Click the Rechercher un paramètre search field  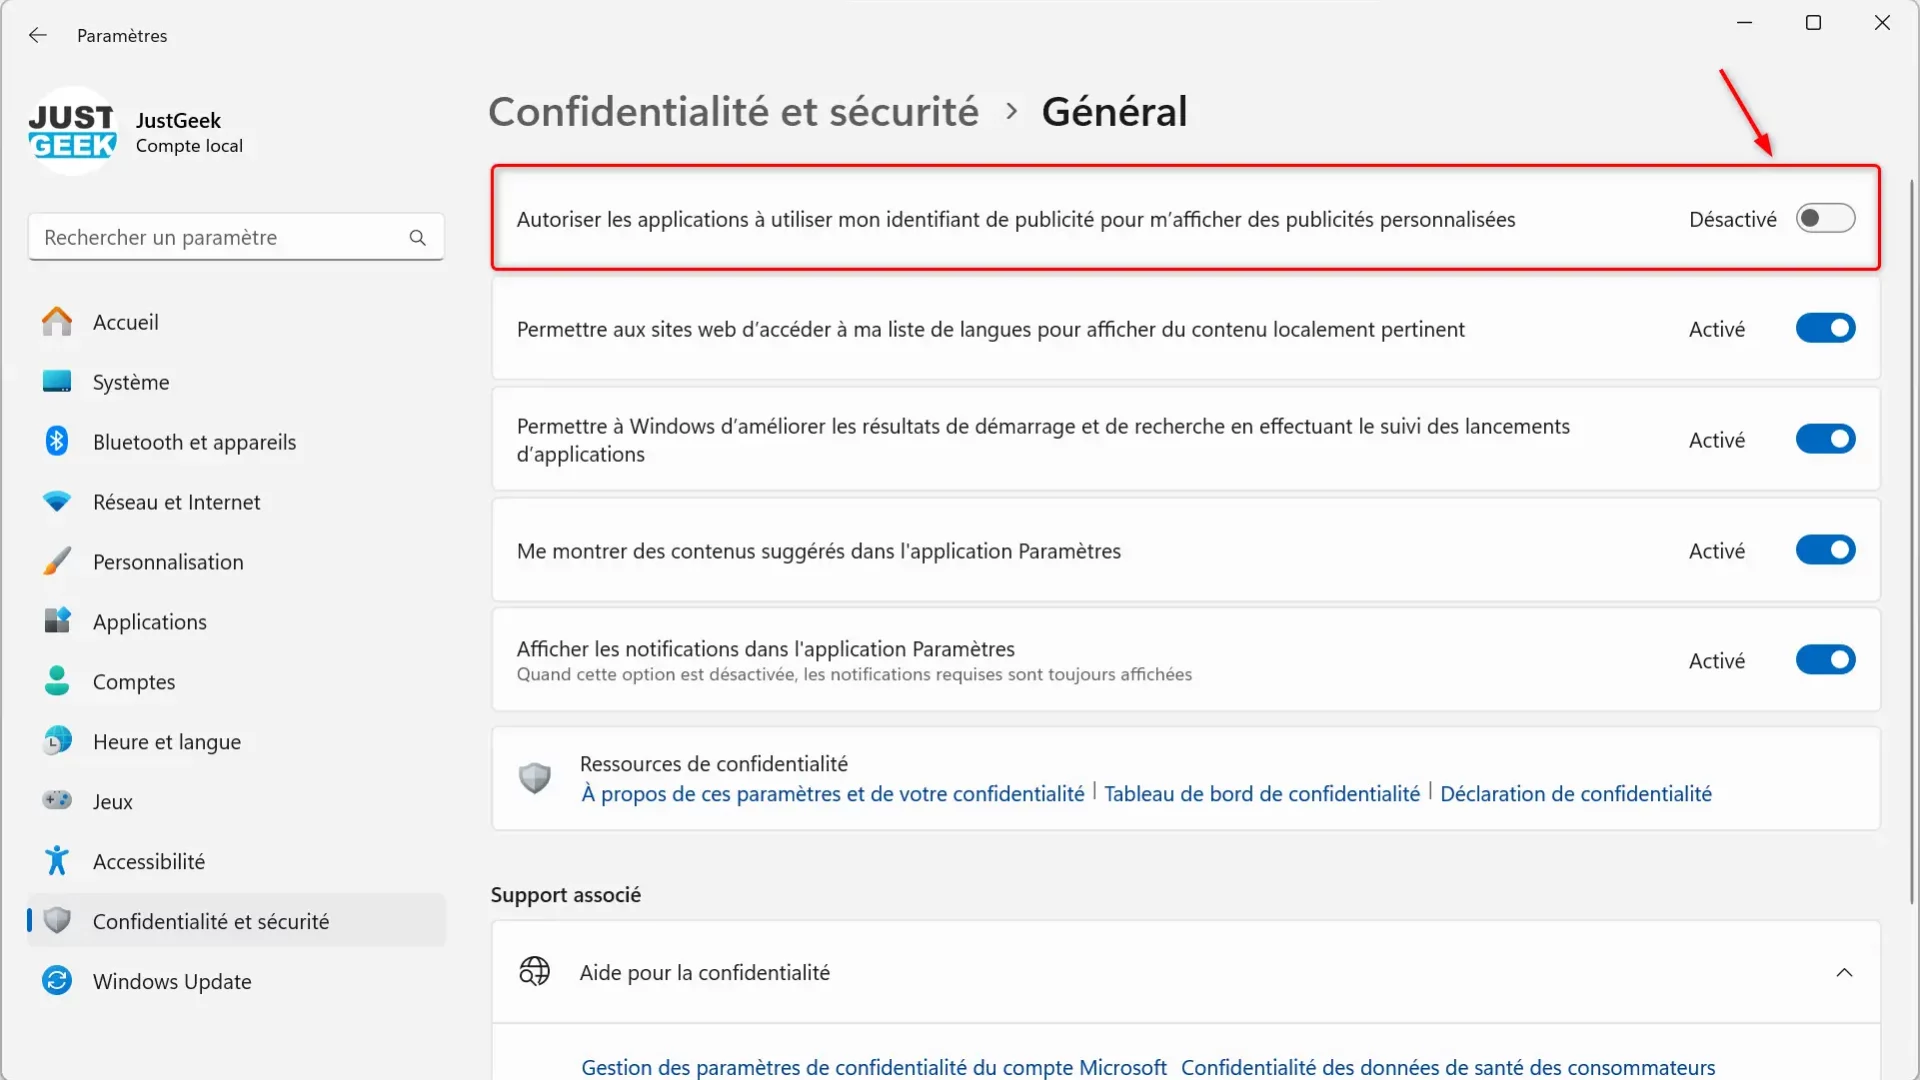tap(236, 237)
